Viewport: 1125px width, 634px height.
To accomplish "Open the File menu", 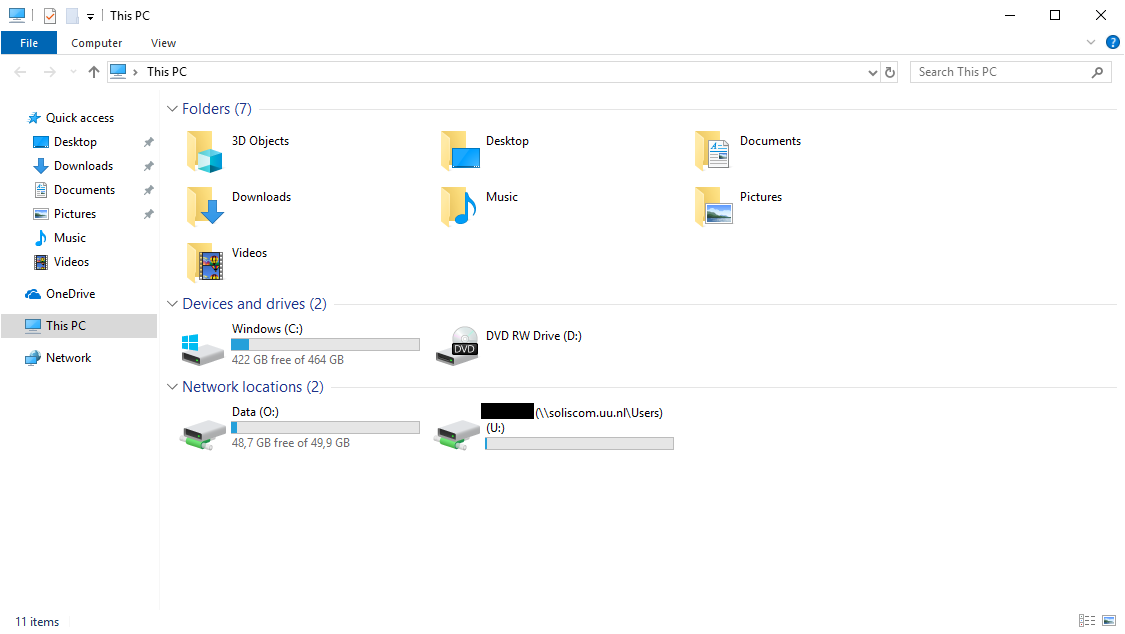I will [x=29, y=43].
